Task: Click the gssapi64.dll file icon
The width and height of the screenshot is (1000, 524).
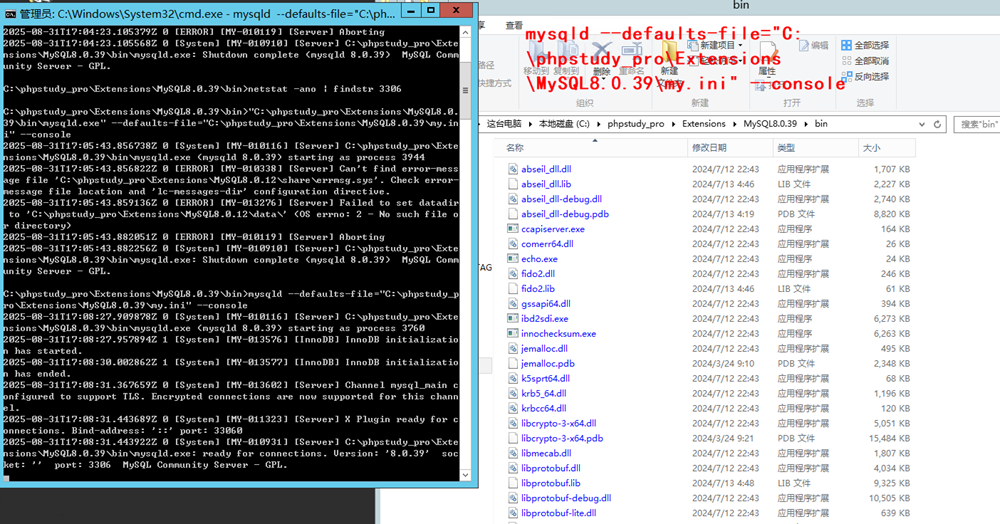Action: [513, 303]
